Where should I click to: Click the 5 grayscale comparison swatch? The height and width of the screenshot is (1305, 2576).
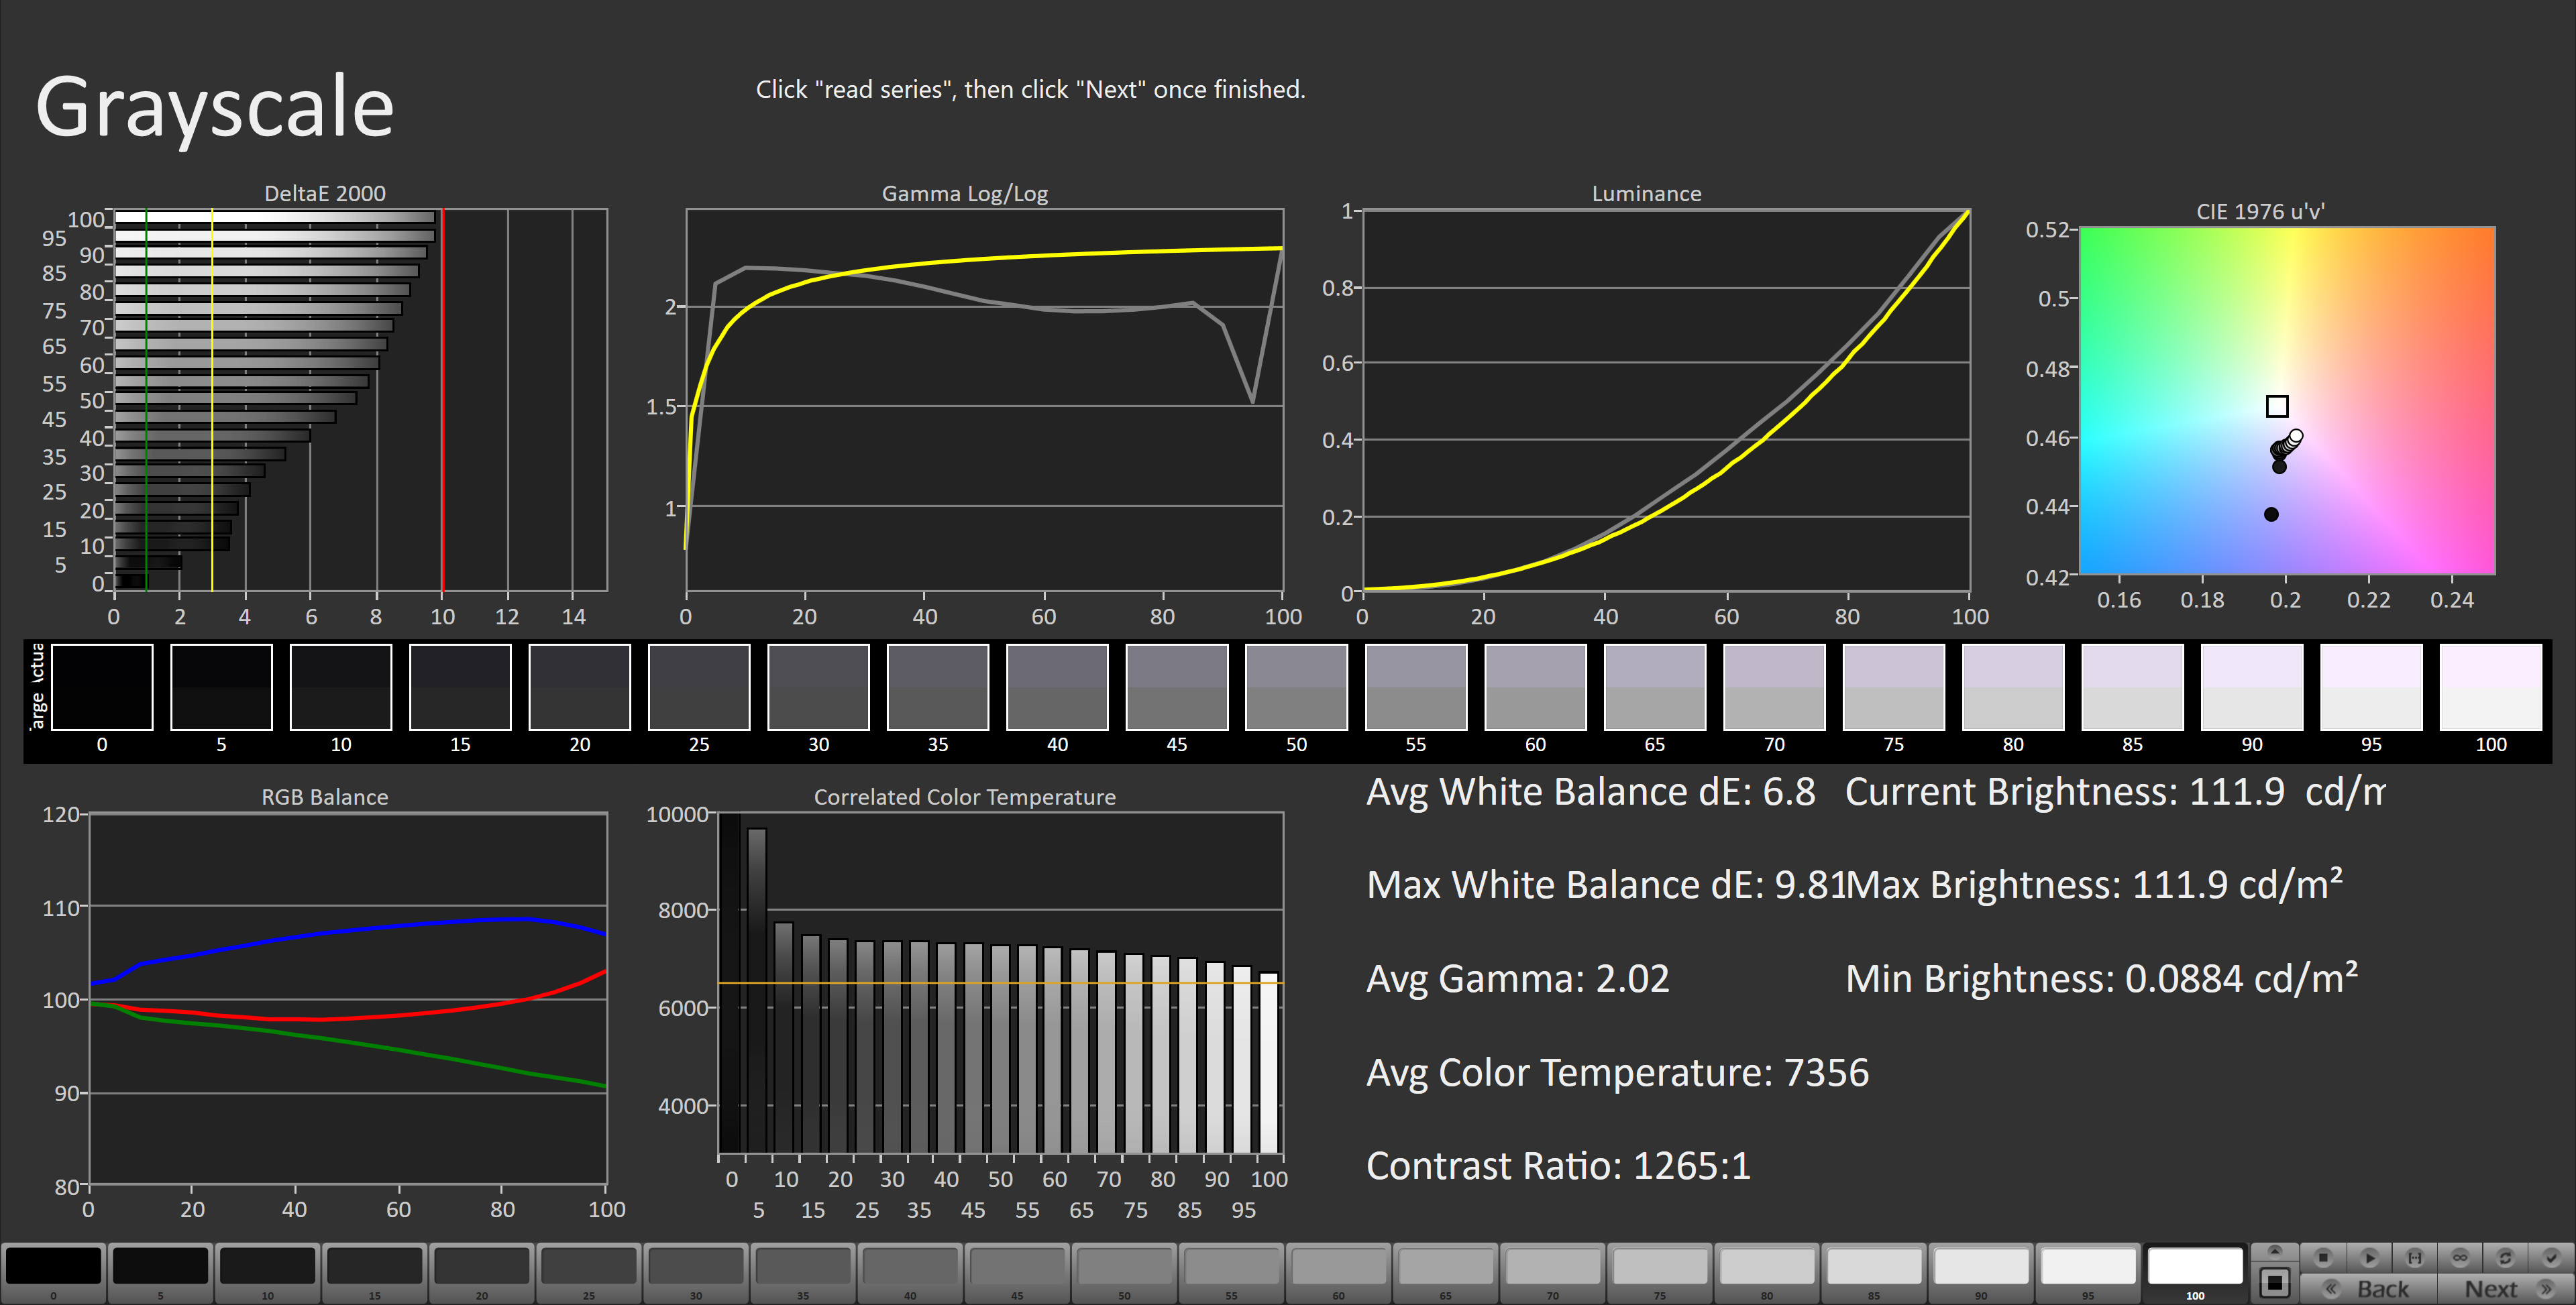coord(221,687)
